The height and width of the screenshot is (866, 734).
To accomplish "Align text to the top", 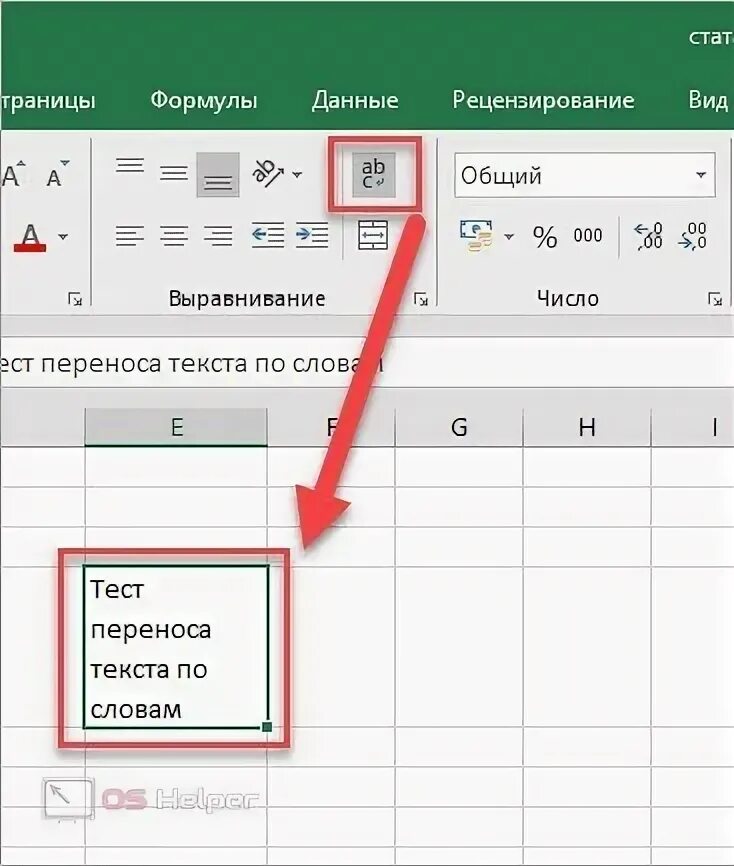I will coord(130,167).
